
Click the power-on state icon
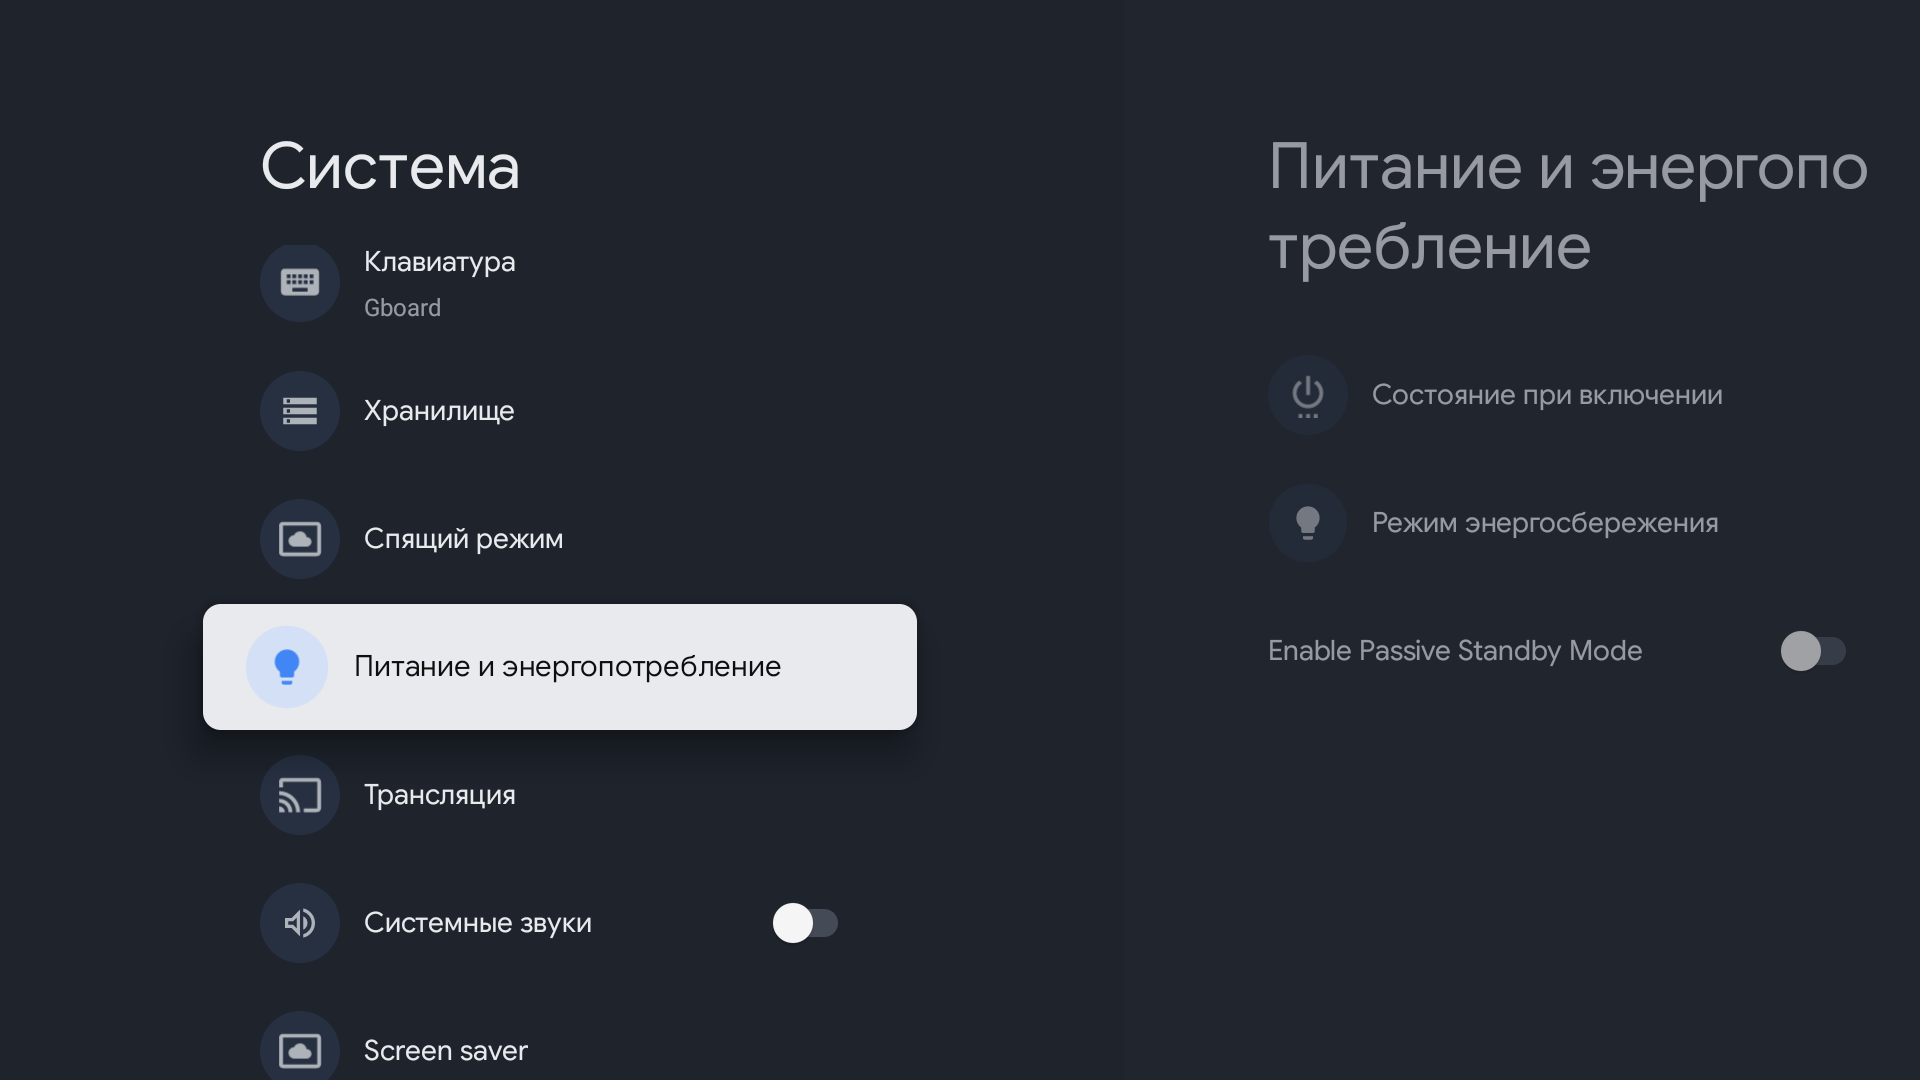[x=1307, y=395]
